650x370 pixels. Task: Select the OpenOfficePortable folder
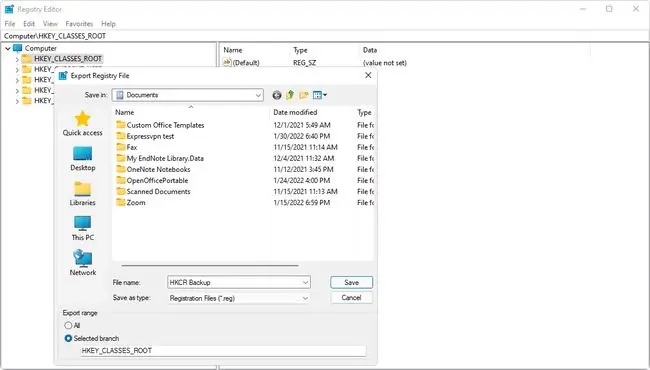pyautogui.click(x=152, y=180)
